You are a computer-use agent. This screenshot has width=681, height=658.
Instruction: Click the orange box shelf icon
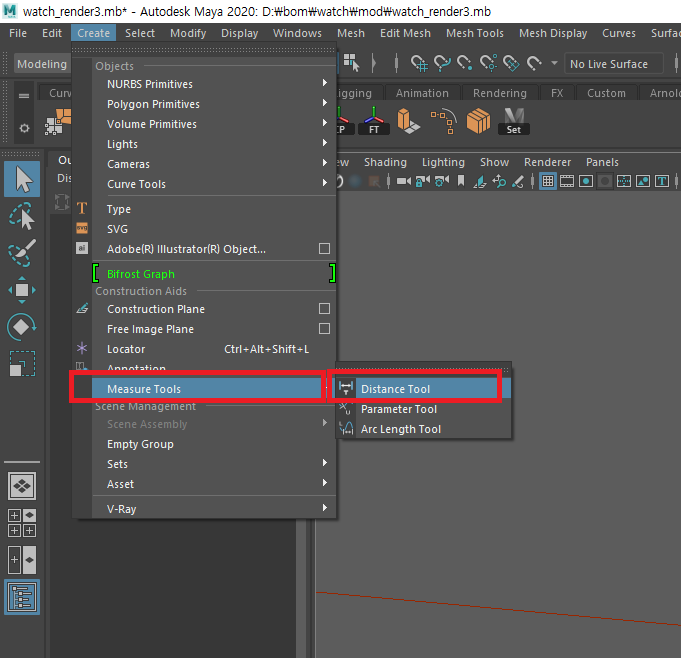click(478, 121)
